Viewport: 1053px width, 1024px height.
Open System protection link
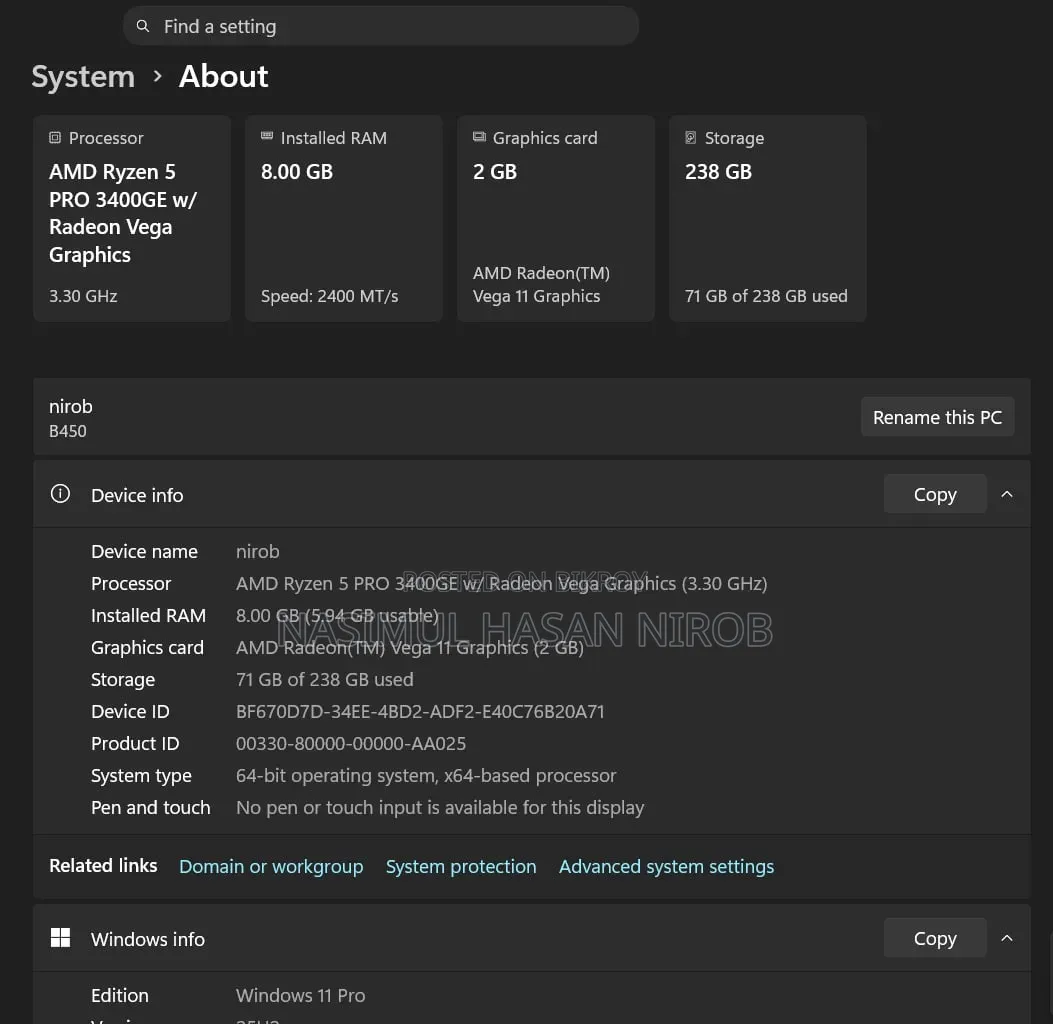(x=461, y=866)
